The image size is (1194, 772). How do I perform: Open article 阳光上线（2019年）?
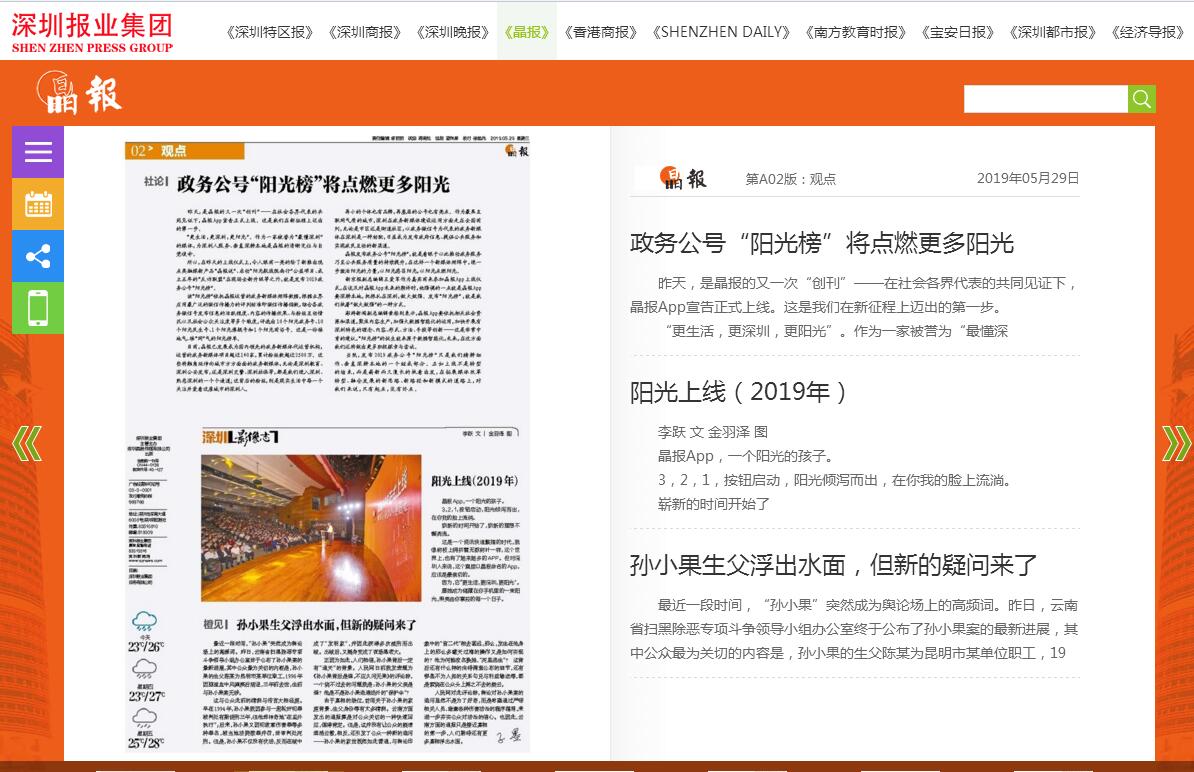pyautogui.click(x=739, y=392)
